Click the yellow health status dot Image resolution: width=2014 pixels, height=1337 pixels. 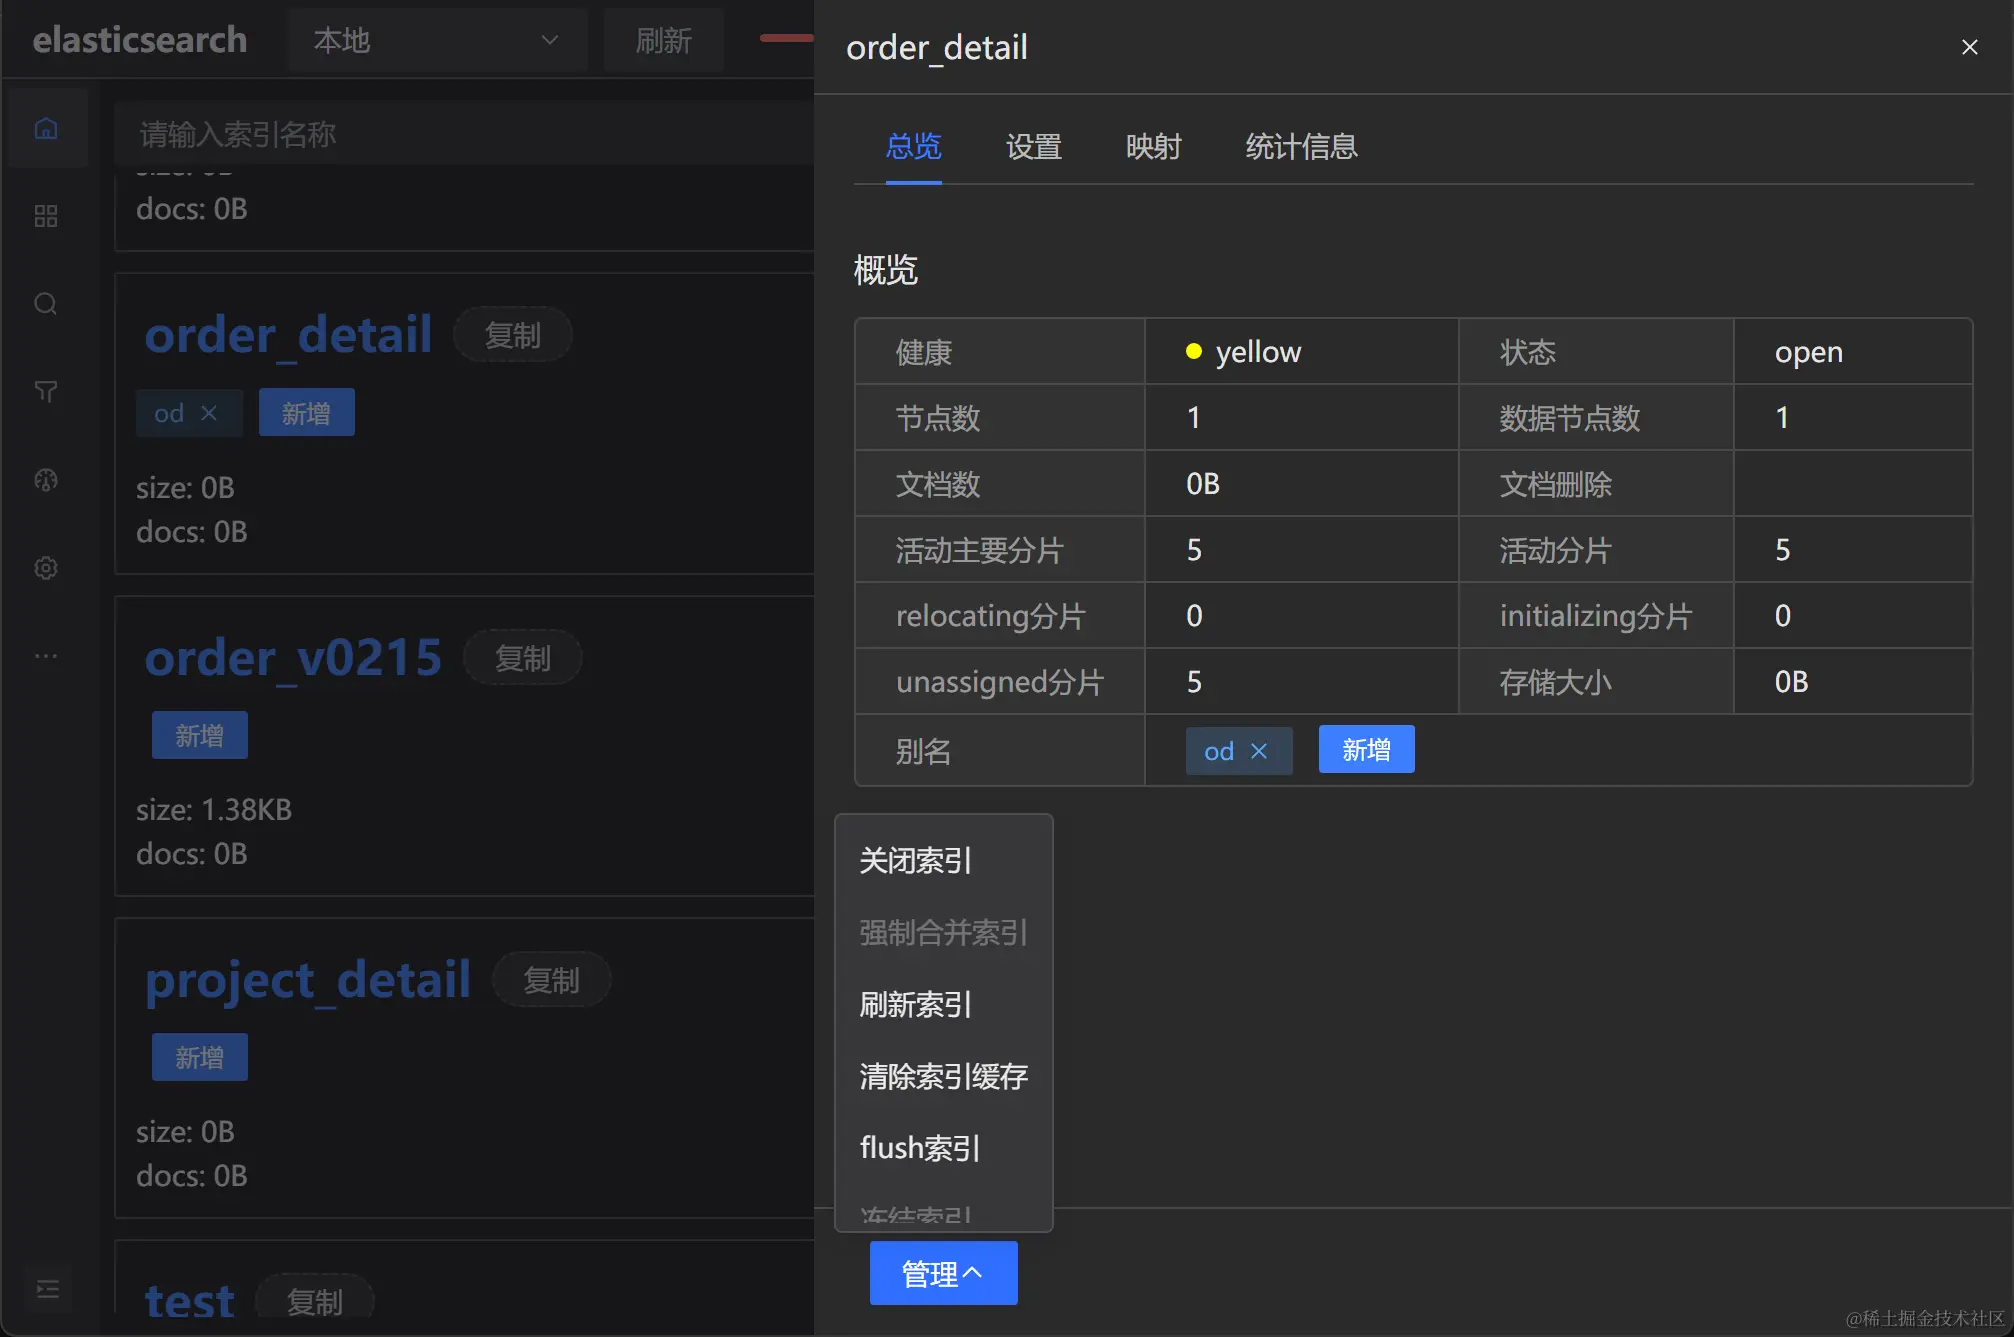(x=1194, y=351)
